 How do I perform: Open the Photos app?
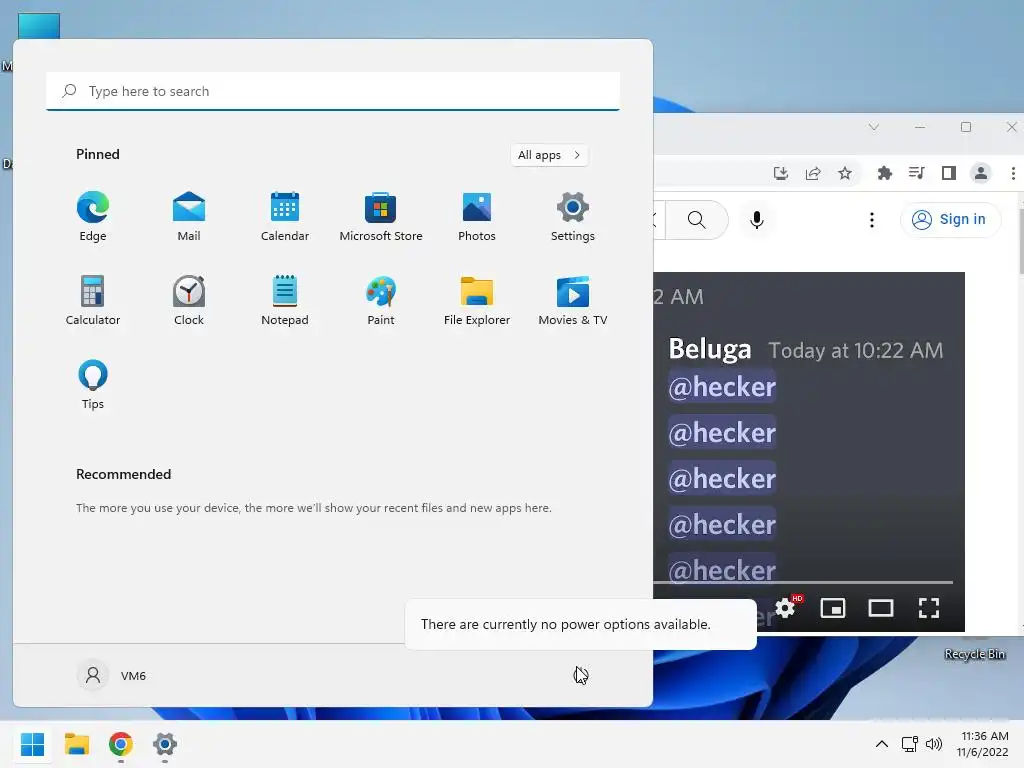477,217
